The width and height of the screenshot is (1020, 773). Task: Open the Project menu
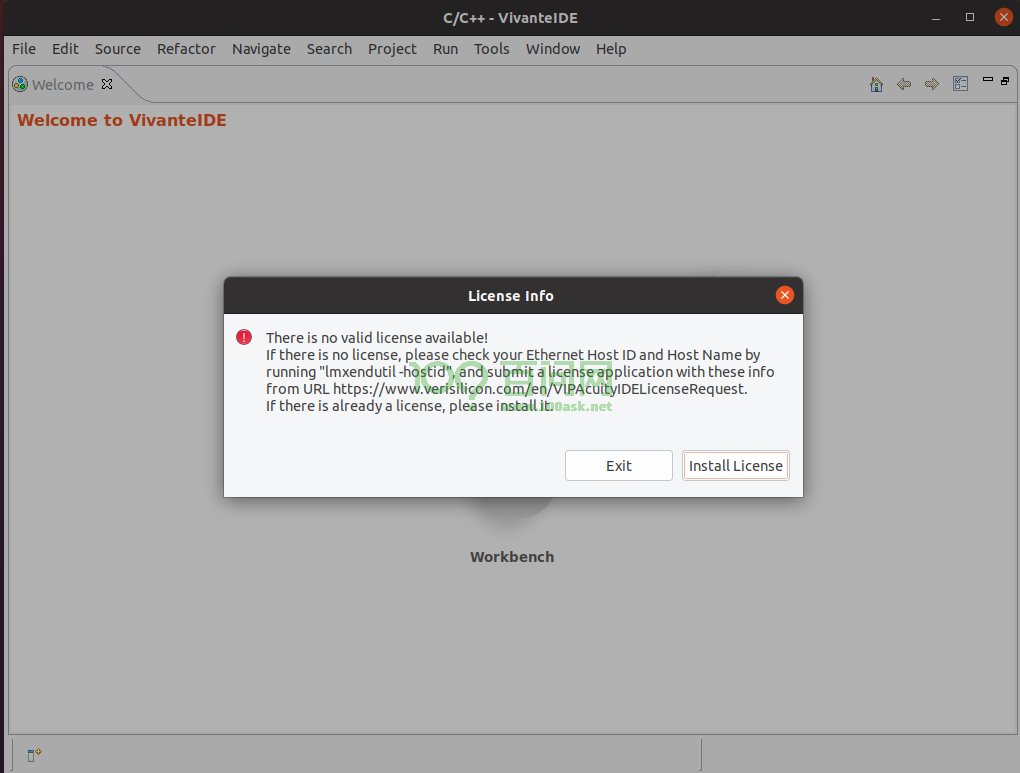[x=392, y=49]
